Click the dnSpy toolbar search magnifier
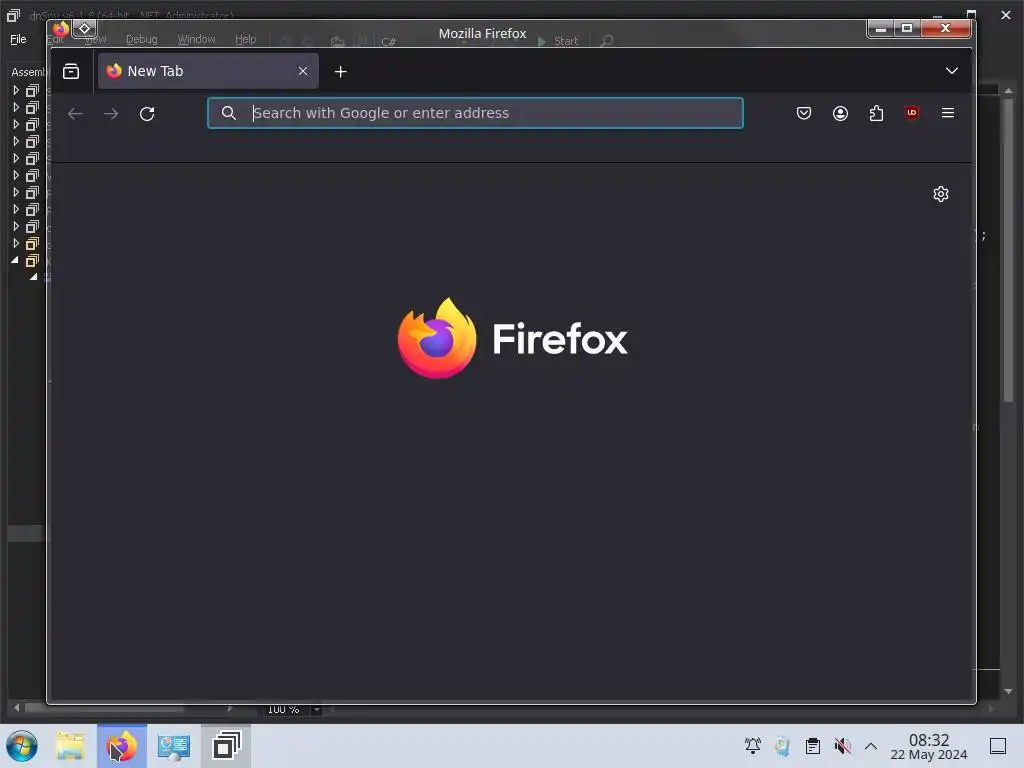Viewport: 1024px width, 768px height. 607,41
